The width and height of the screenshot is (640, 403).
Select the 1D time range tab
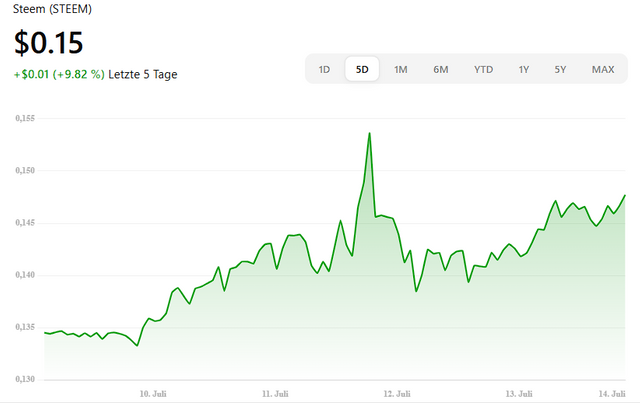click(324, 69)
